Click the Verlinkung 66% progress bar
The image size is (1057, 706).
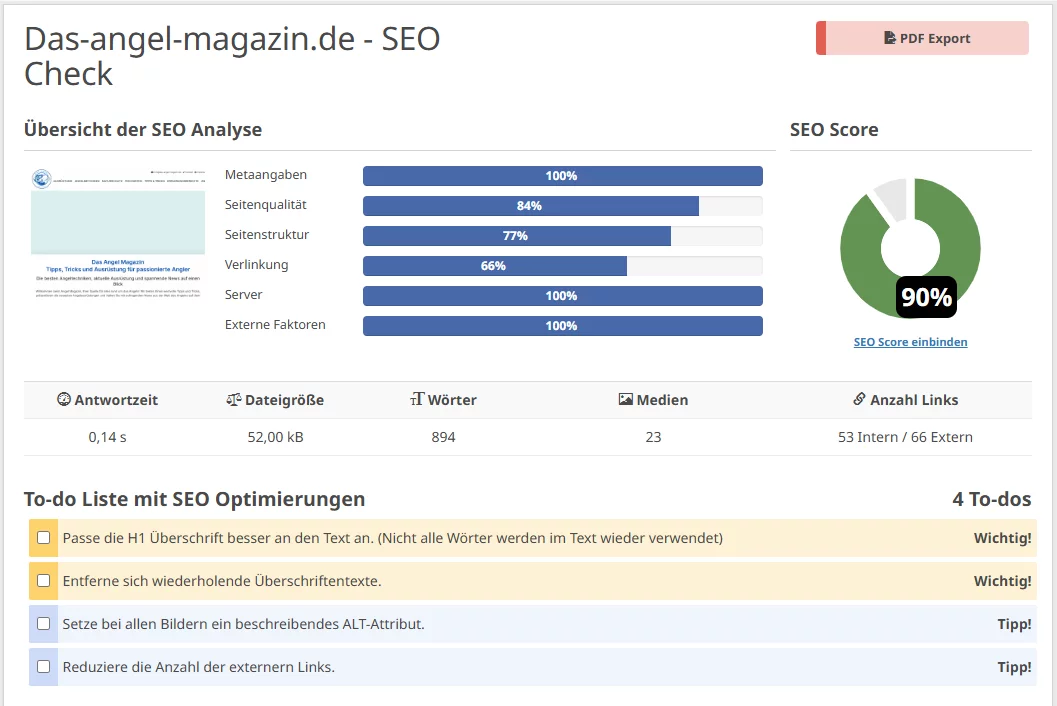point(563,266)
